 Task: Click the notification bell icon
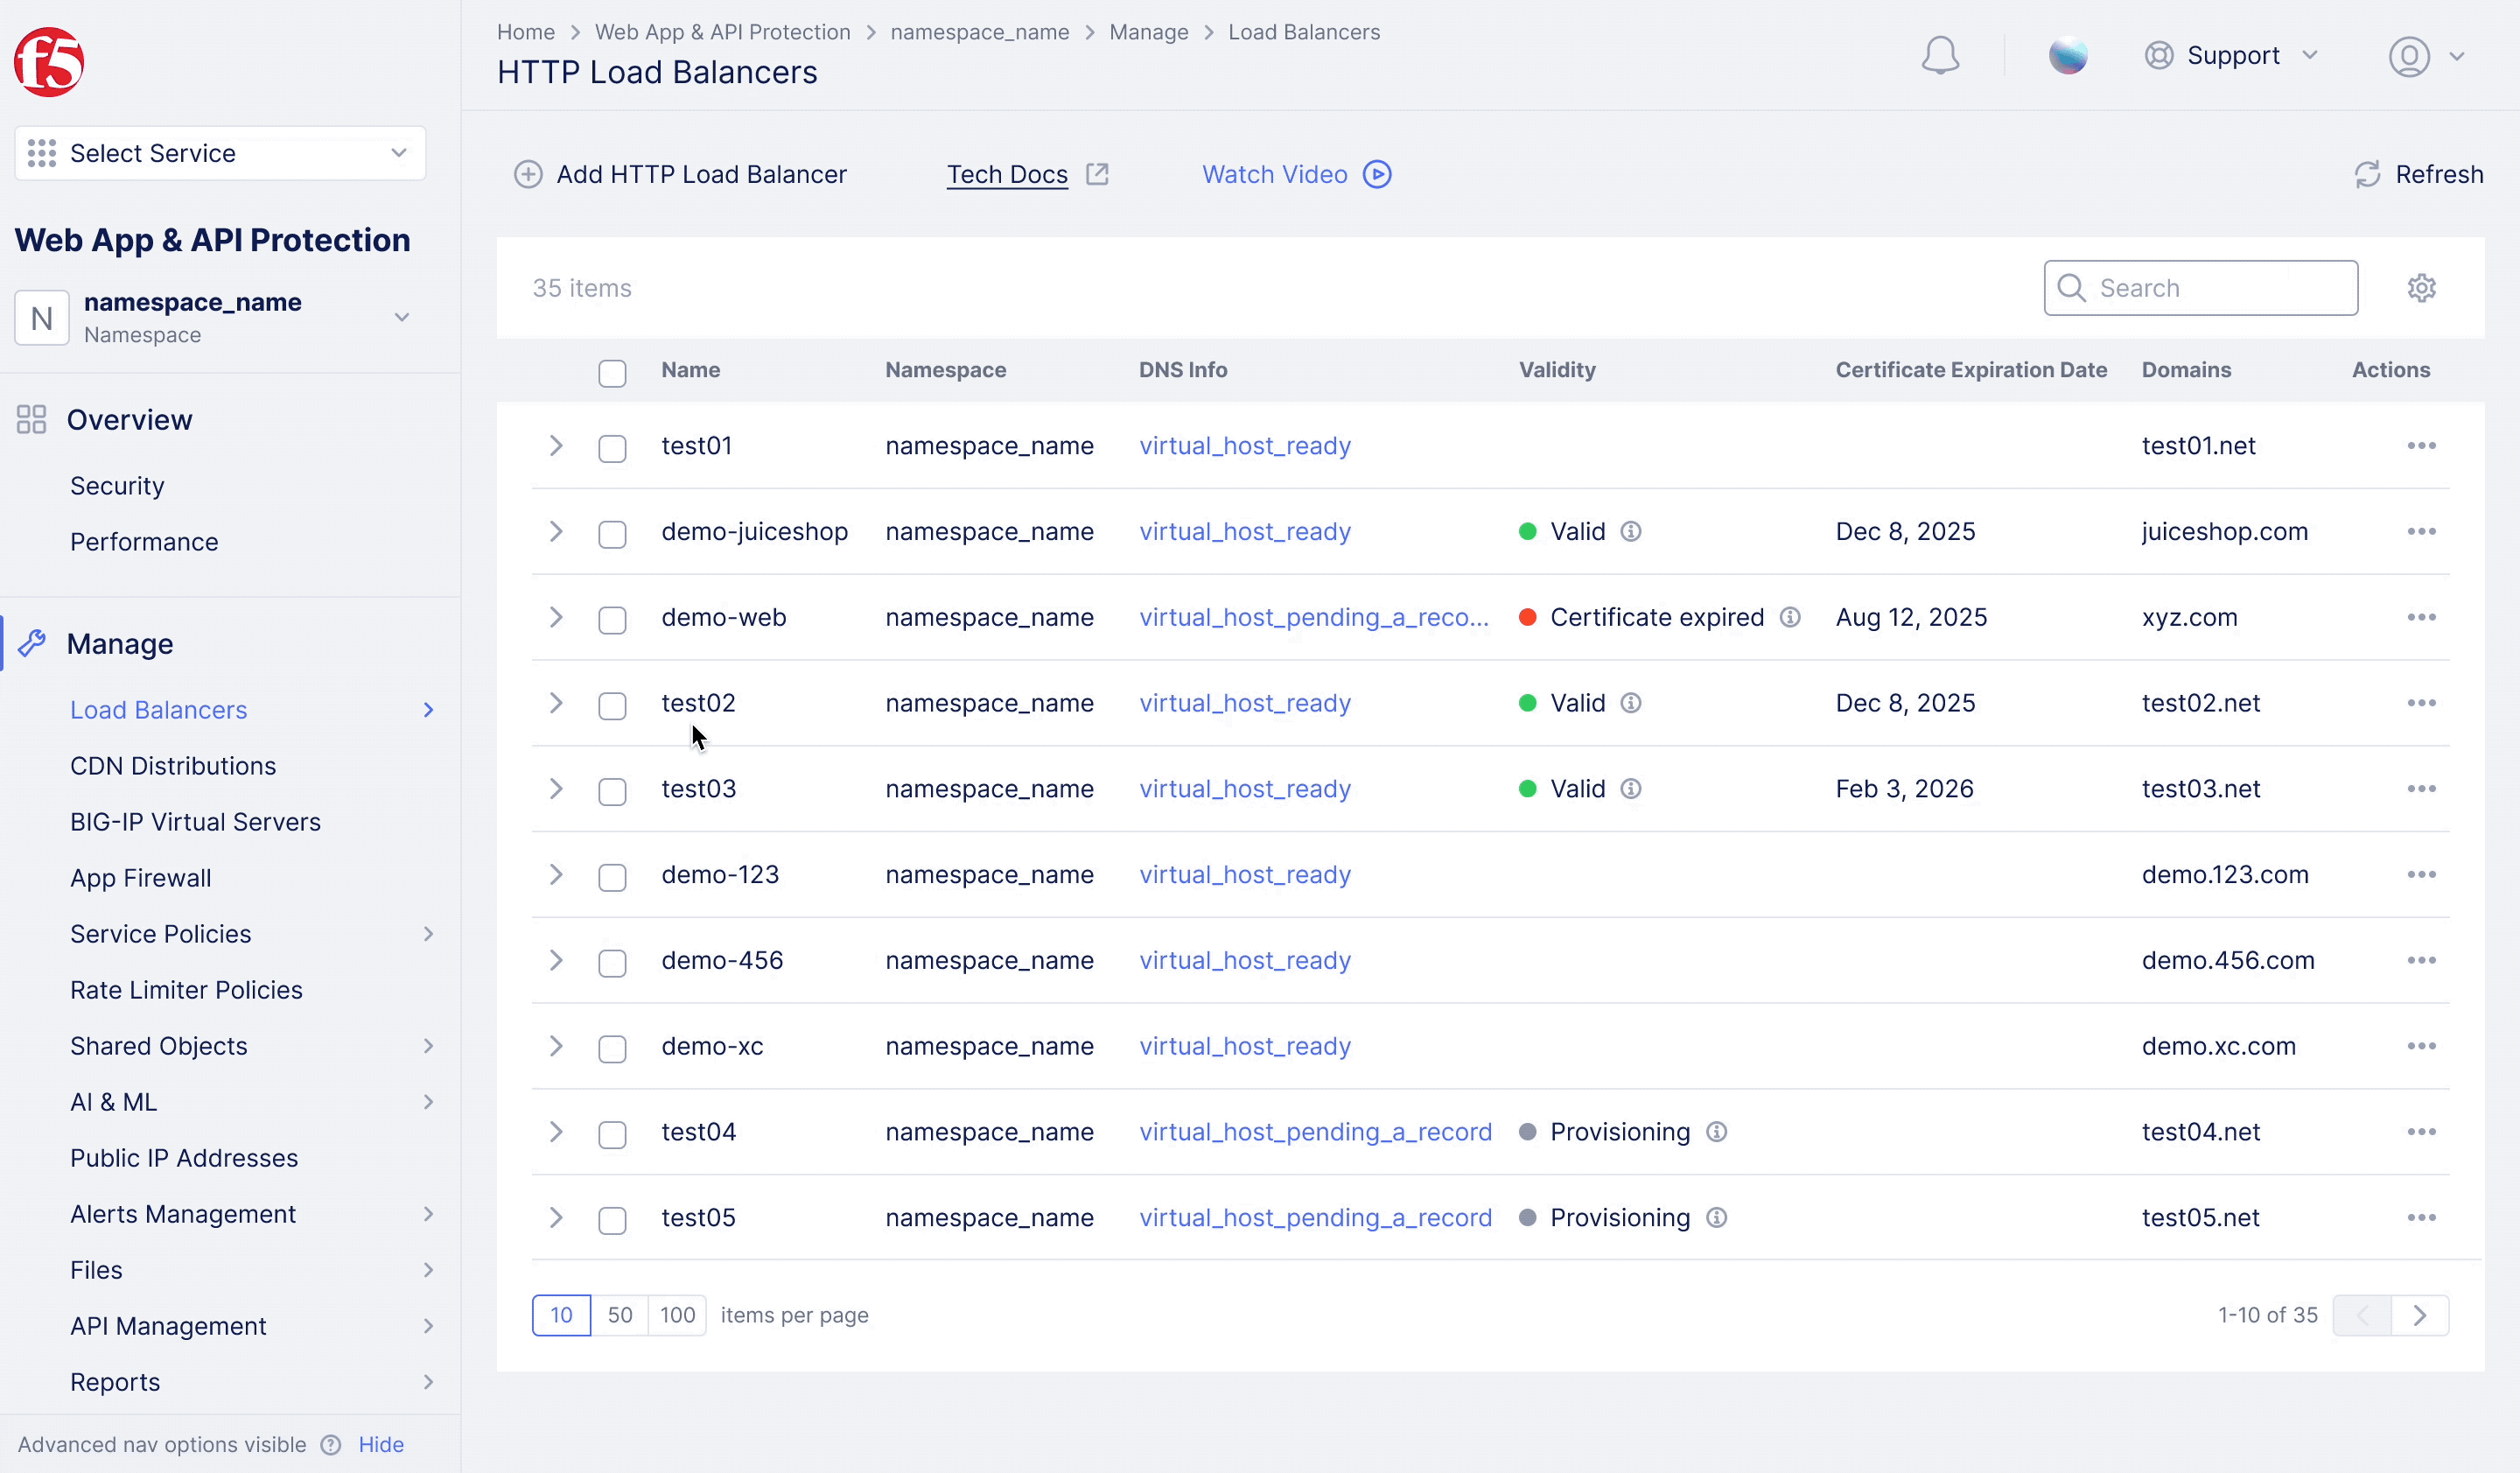pos(1939,56)
